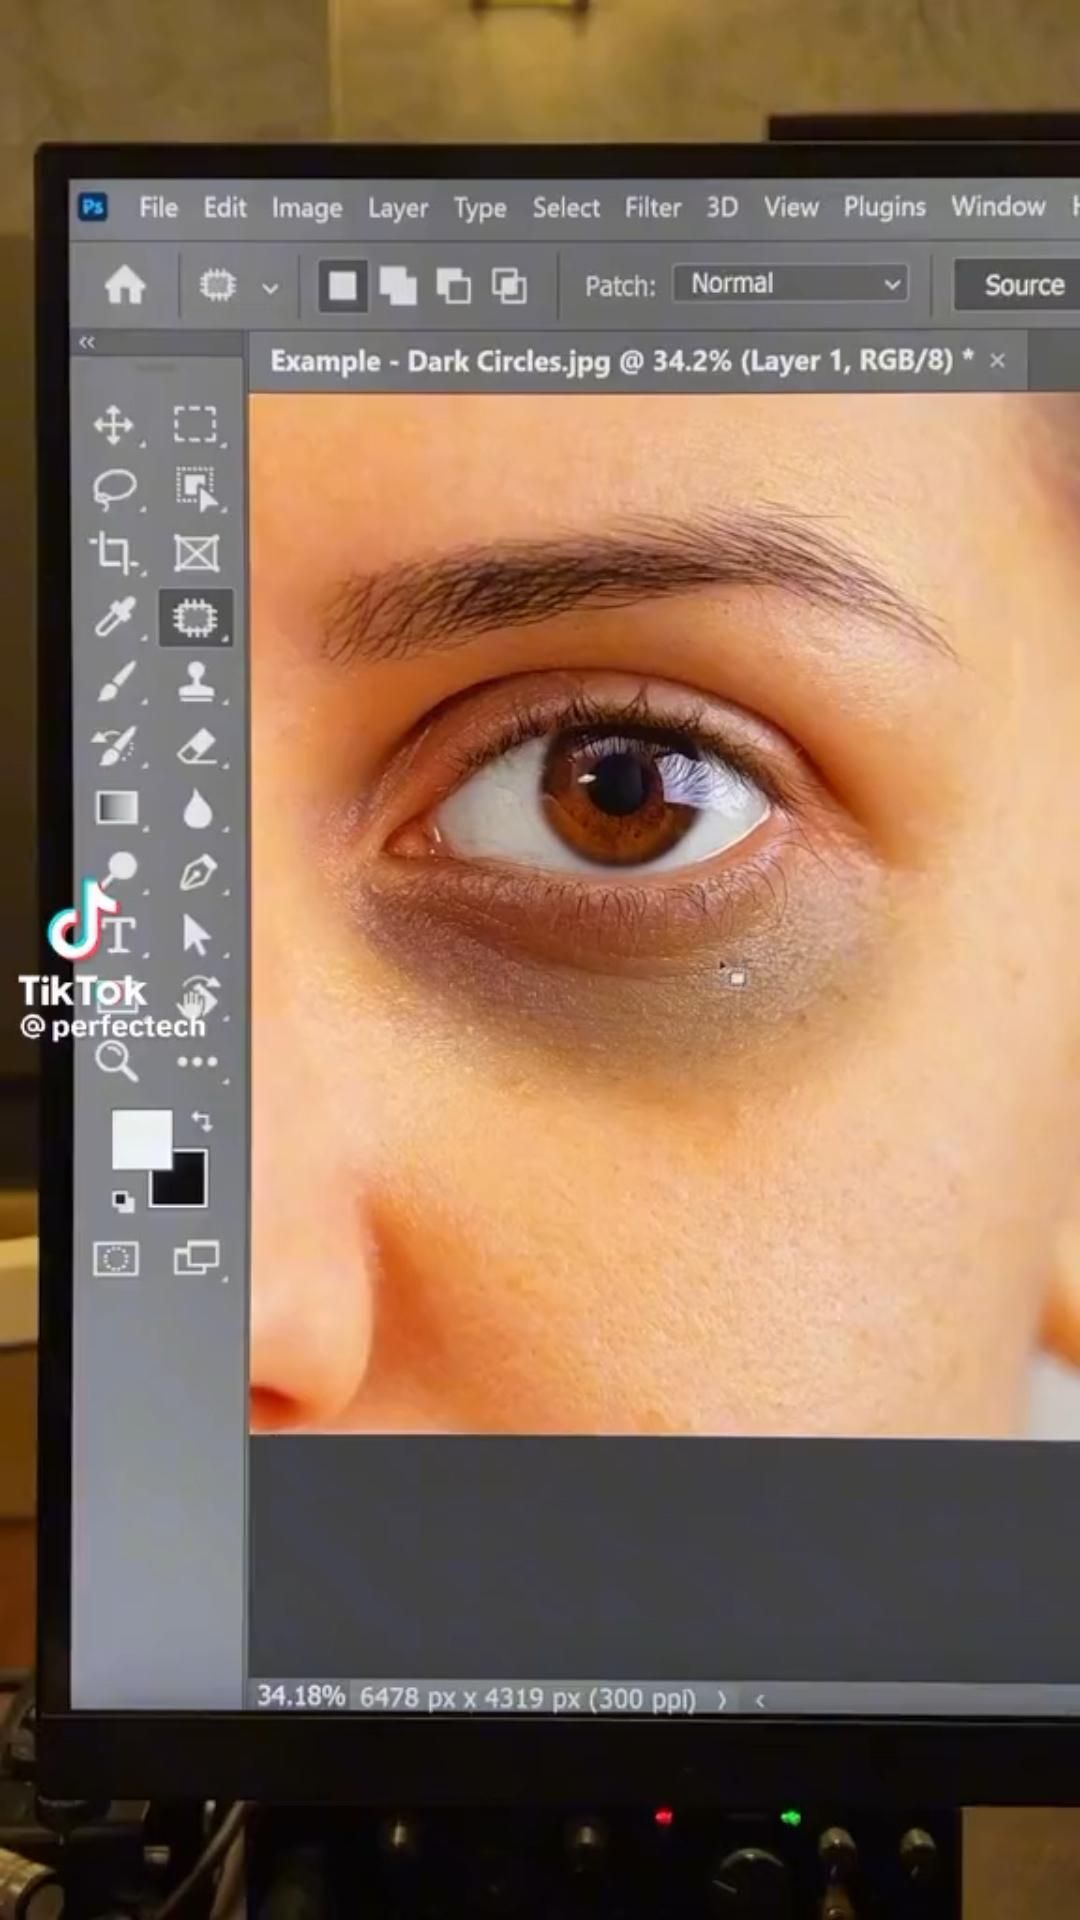
Task: Select the Example - Dark Circles.jpg tab
Action: pos(621,361)
